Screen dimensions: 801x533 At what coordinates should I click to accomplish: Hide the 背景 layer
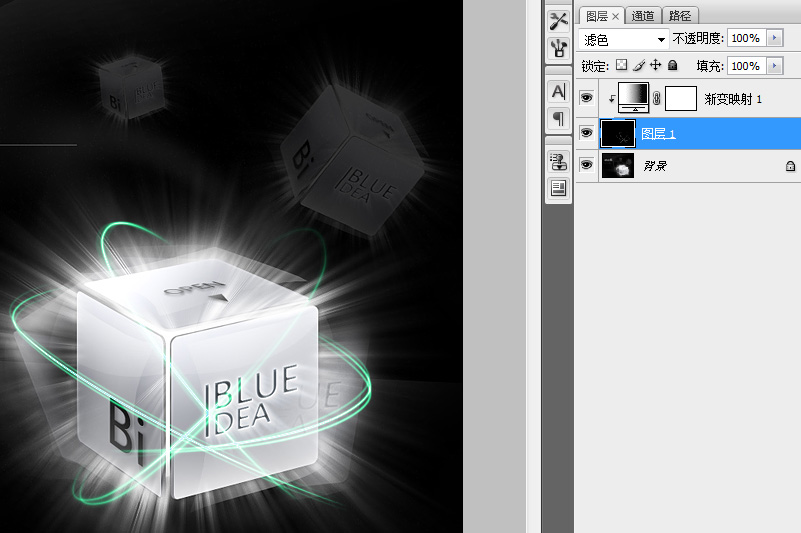pyautogui.click(x=586, y=165)
